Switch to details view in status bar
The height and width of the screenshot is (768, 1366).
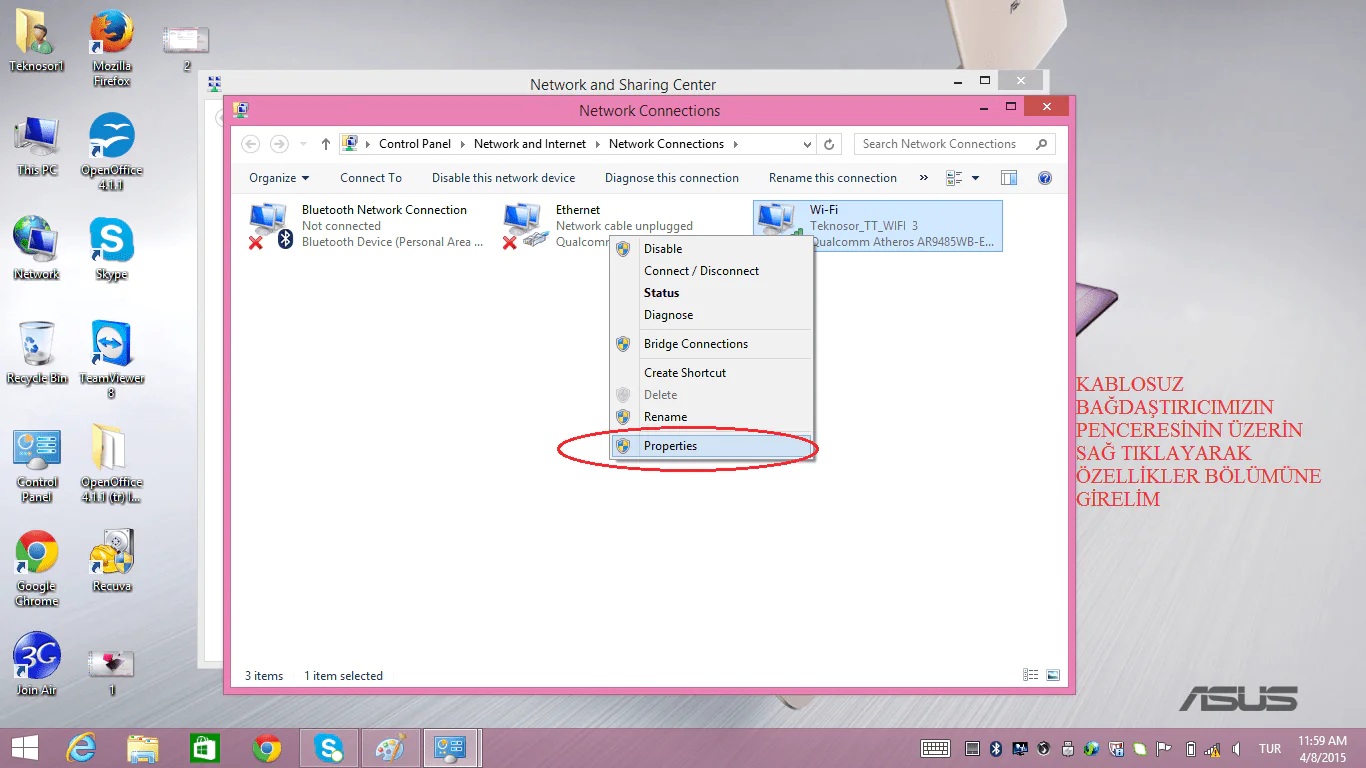1031,676
